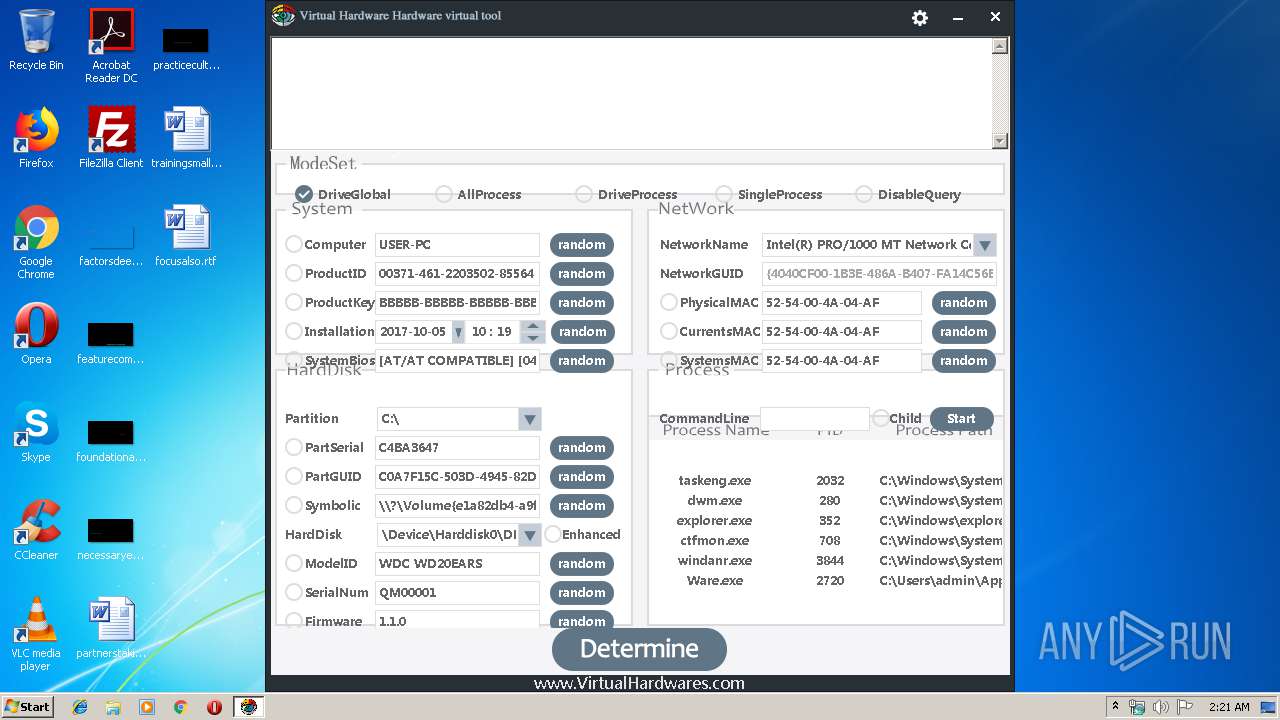Open factorsdee file on desktop

click(111, 244)
